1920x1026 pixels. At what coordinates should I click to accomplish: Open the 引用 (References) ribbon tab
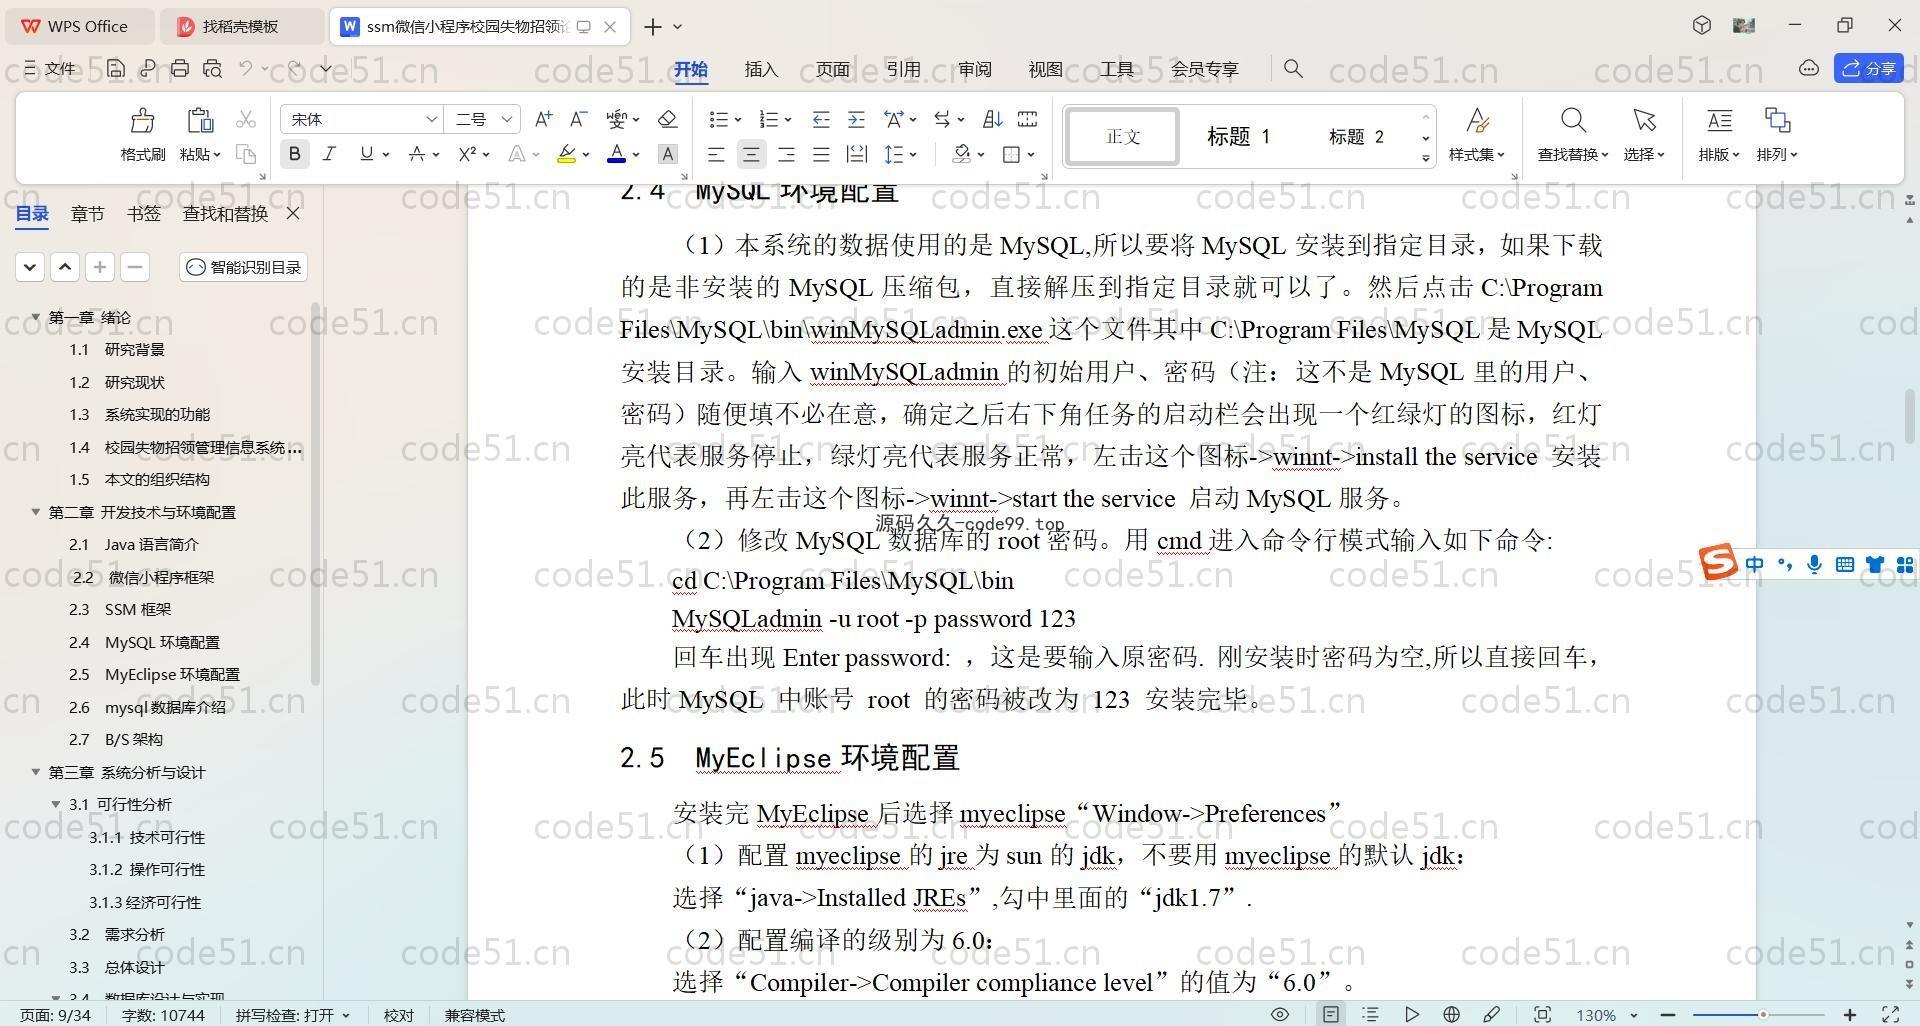pos(903,69)
